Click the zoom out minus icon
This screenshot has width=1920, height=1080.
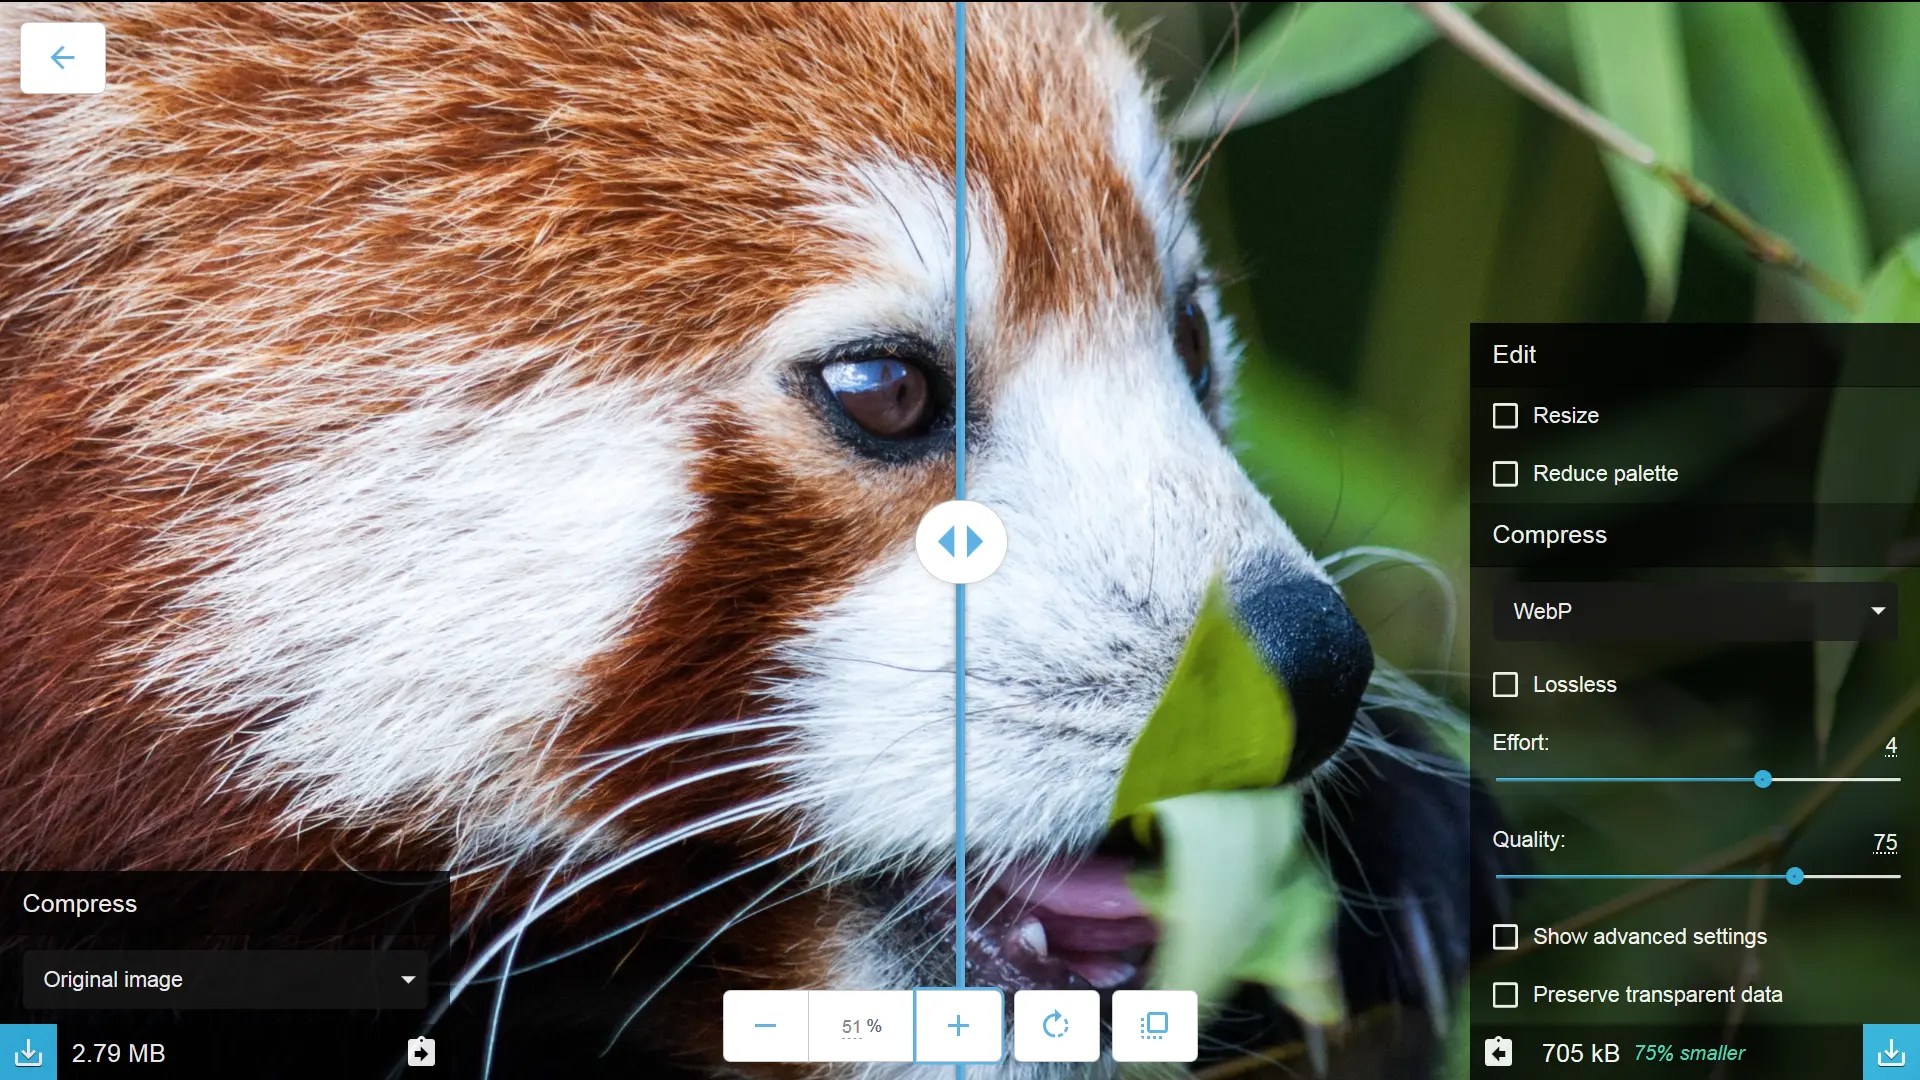tap(765, 1025)
